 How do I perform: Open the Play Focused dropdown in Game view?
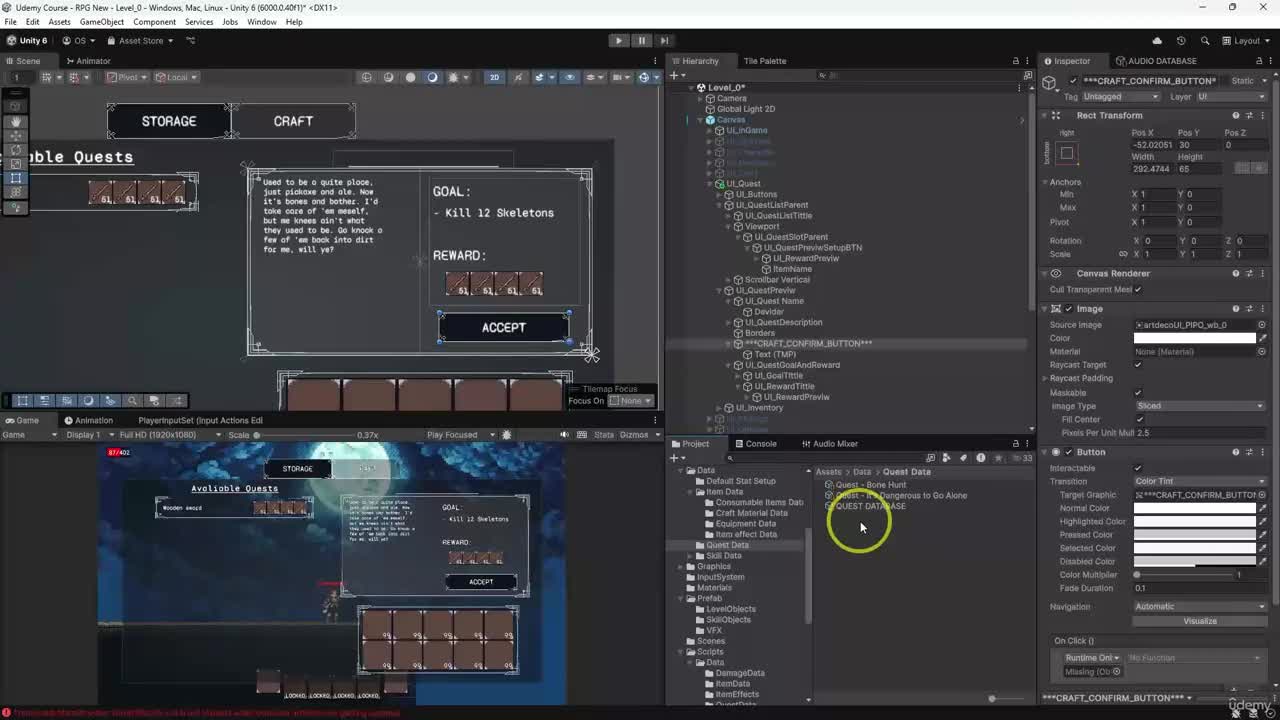460,435
